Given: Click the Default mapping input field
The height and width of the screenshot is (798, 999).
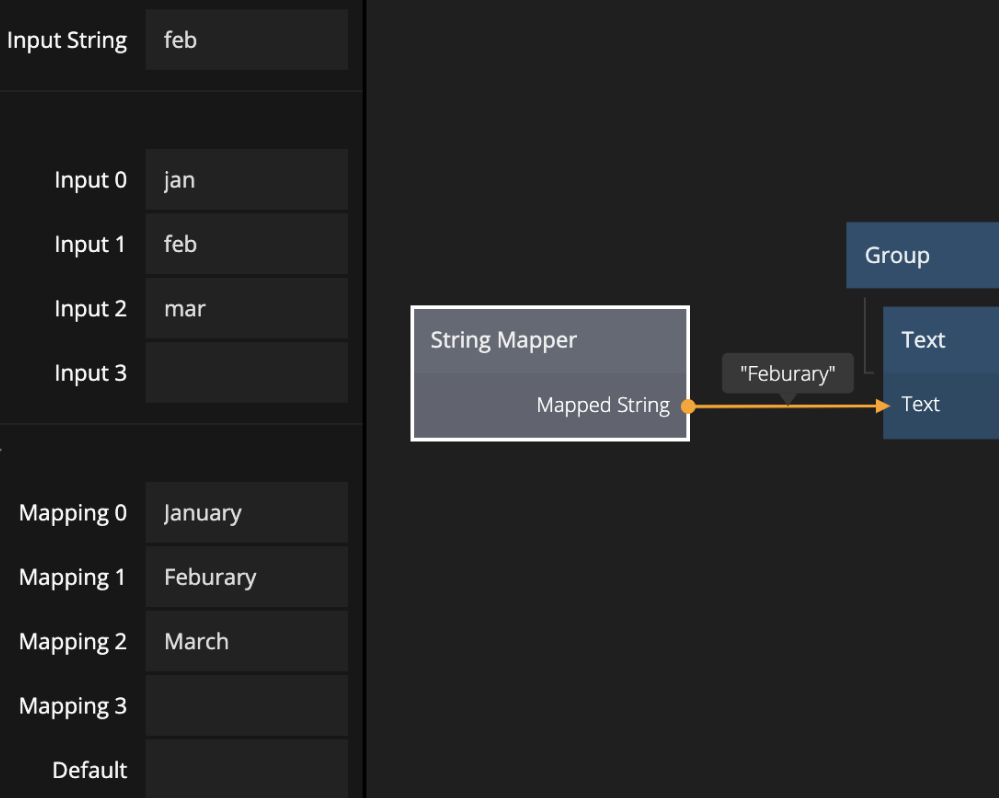Looking at the screenshot, I should pos(246,769).
